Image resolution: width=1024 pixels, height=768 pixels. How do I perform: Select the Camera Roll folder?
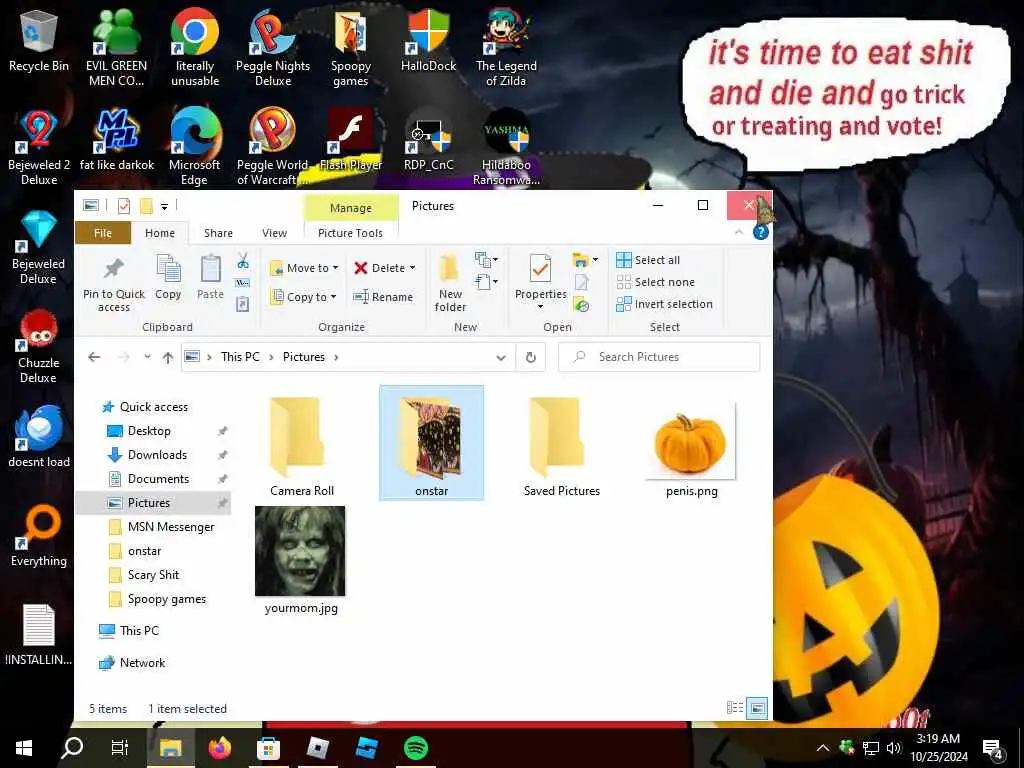click(x=302, y=447)
